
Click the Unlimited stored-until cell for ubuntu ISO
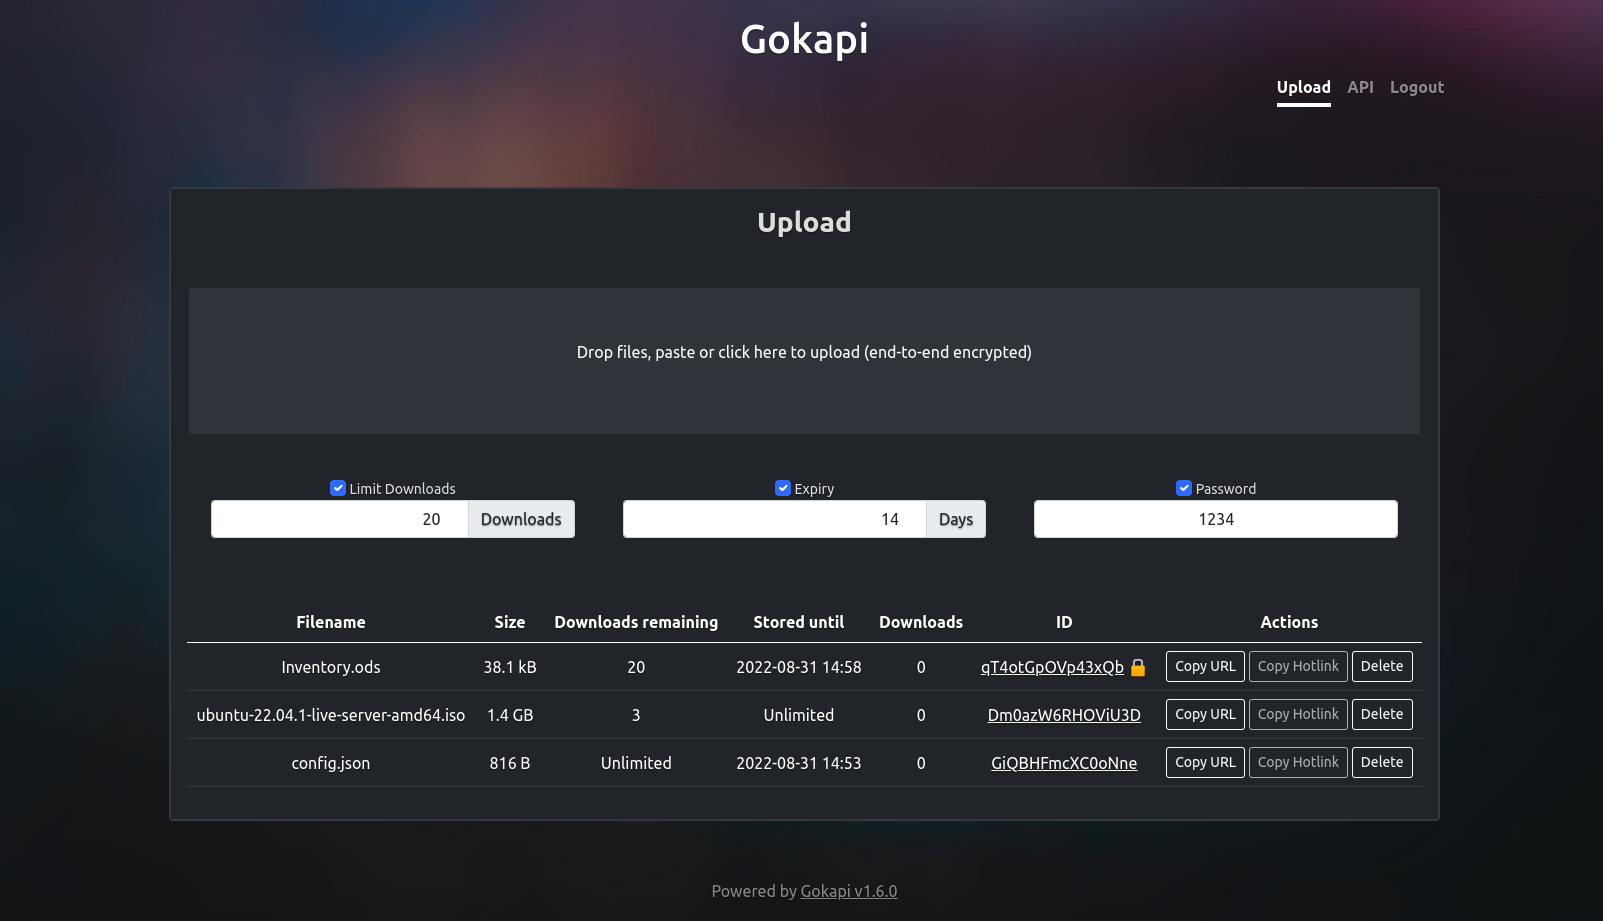pyautogui.click(x=799, y=715)
